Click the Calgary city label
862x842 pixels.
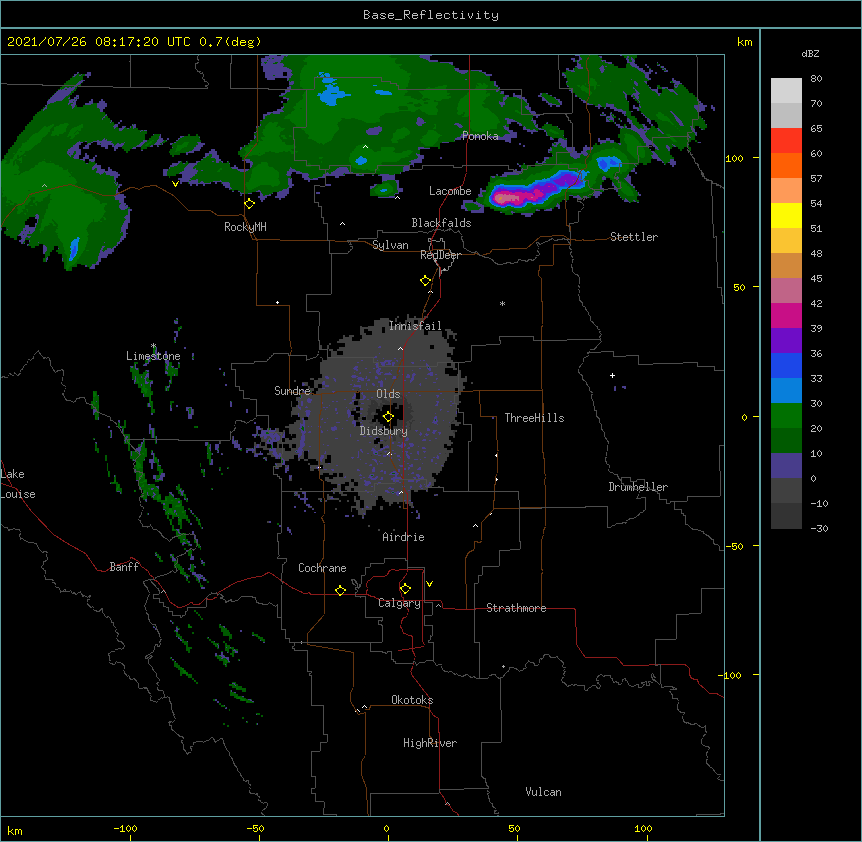(x=399, y=603)
